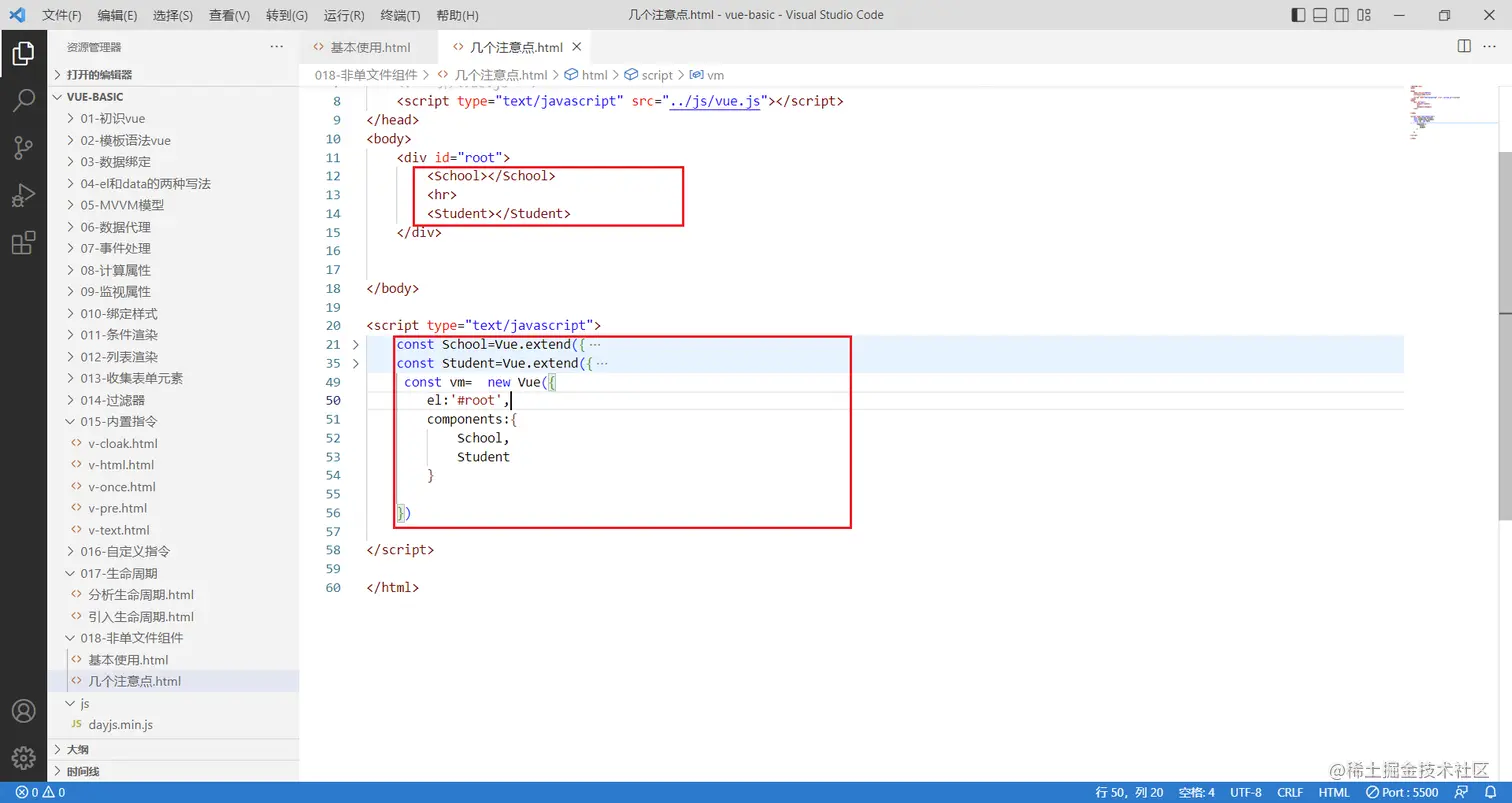Expand the 08-计算属性 folder
Screen dimensions: 1512x803
(x=175, y=270)
